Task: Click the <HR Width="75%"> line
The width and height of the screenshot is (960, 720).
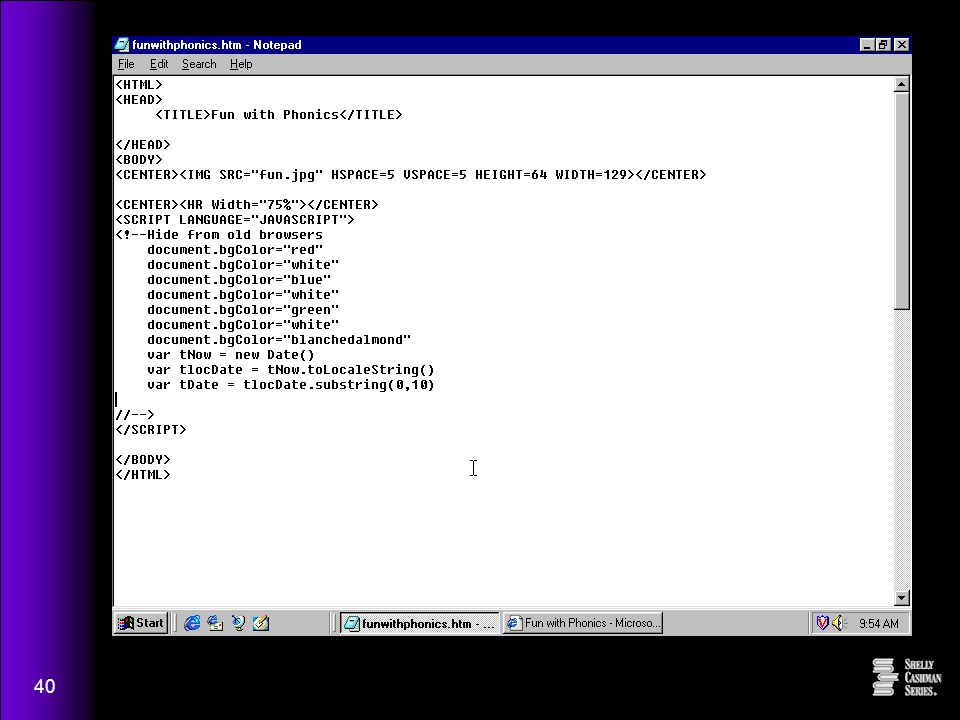Action: coord(247,204)
